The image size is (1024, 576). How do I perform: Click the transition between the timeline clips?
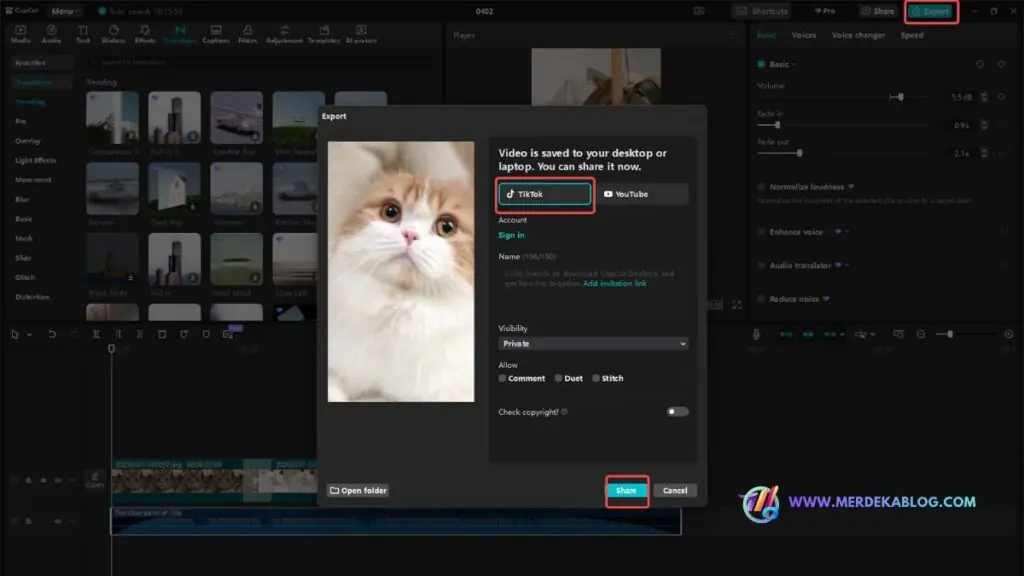(x=257, y=481)
